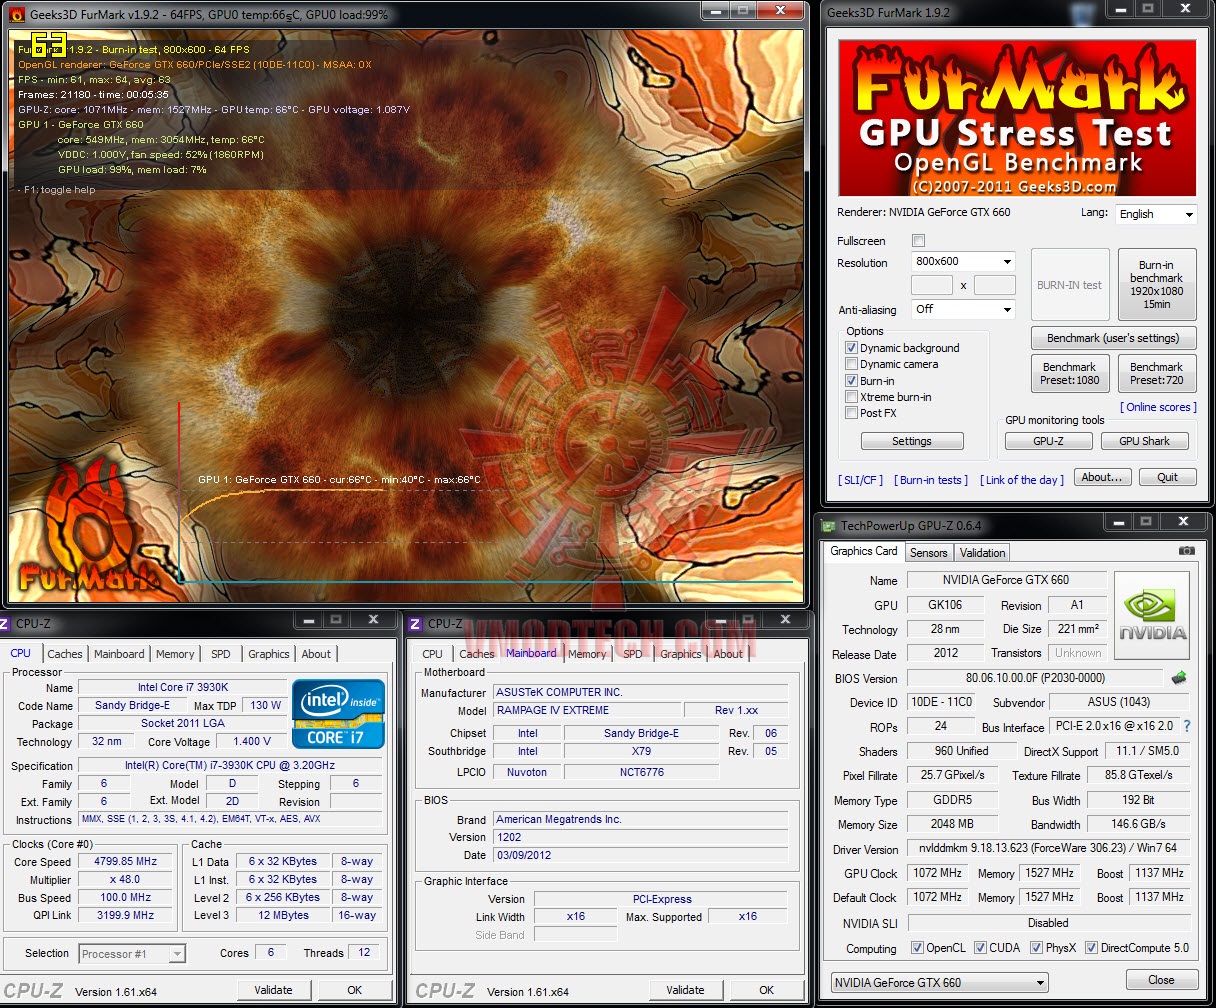Open the Link of the day

[x=1021, y=480]
